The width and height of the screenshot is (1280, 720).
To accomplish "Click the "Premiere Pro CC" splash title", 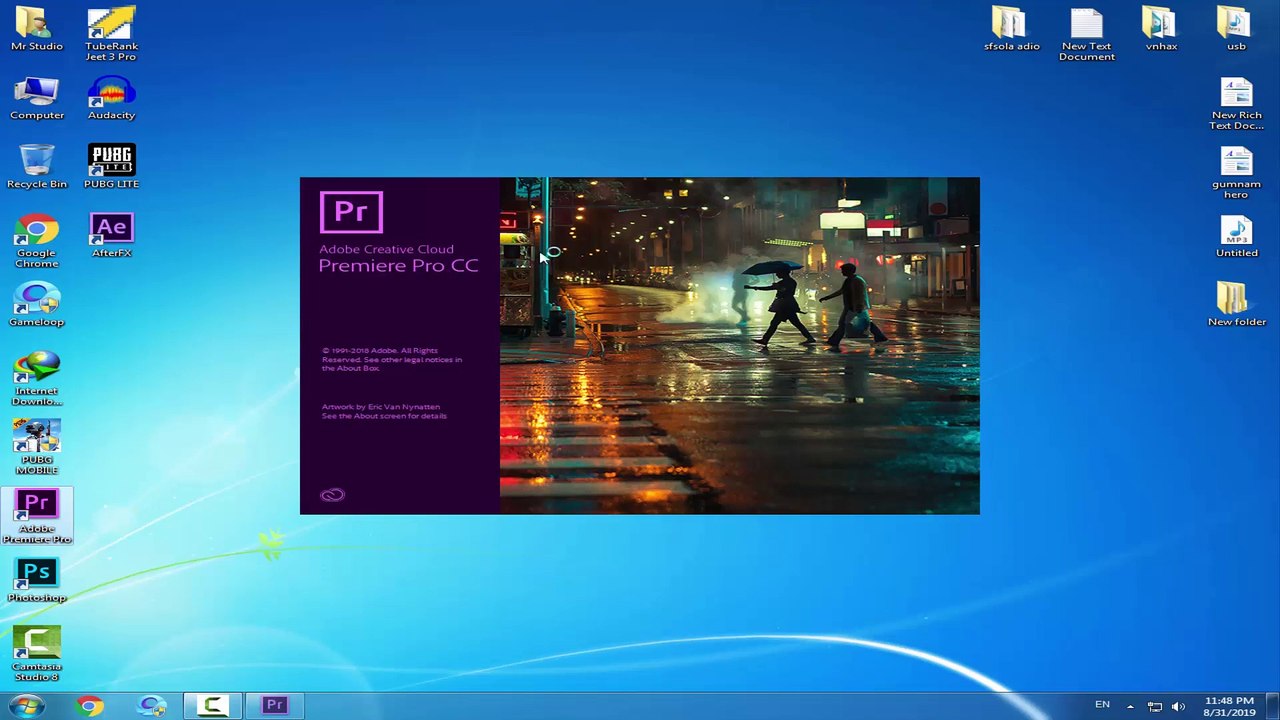I will (398, 266).
